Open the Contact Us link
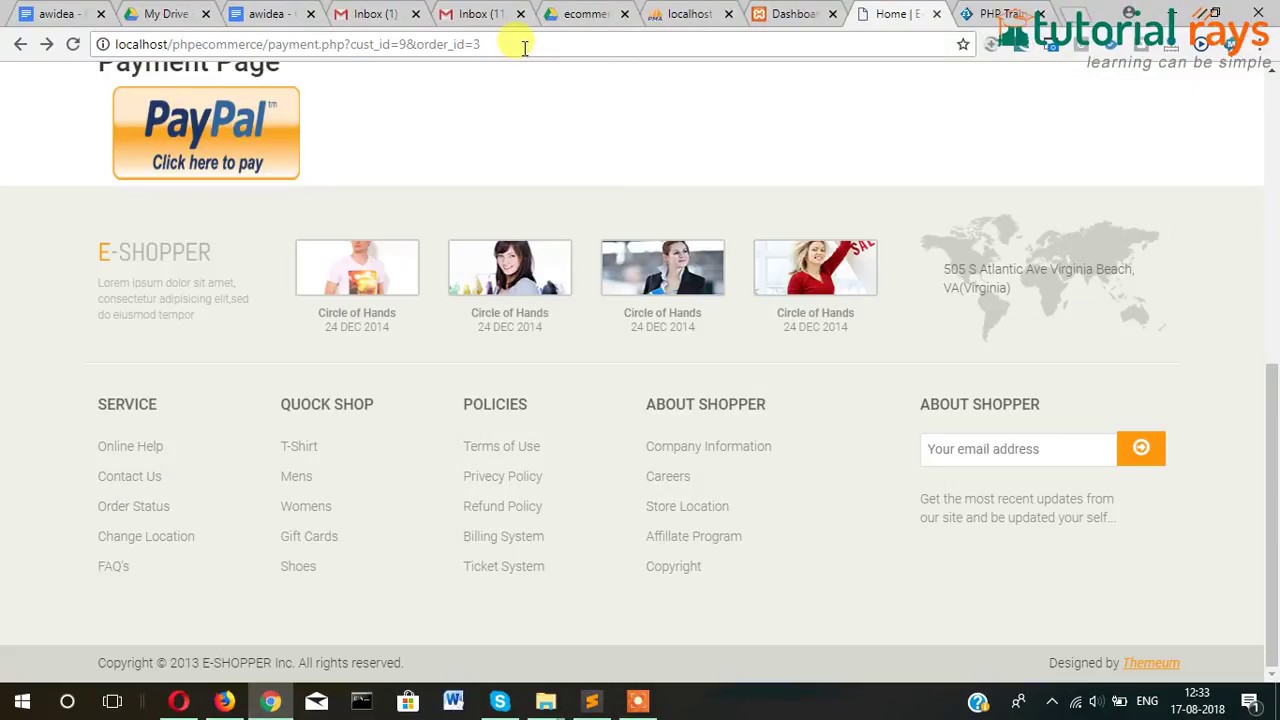 (129, 476)
